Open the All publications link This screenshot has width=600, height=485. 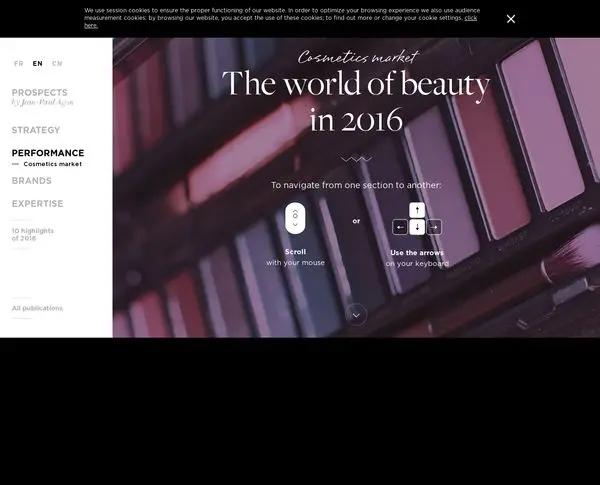(37, 308)
